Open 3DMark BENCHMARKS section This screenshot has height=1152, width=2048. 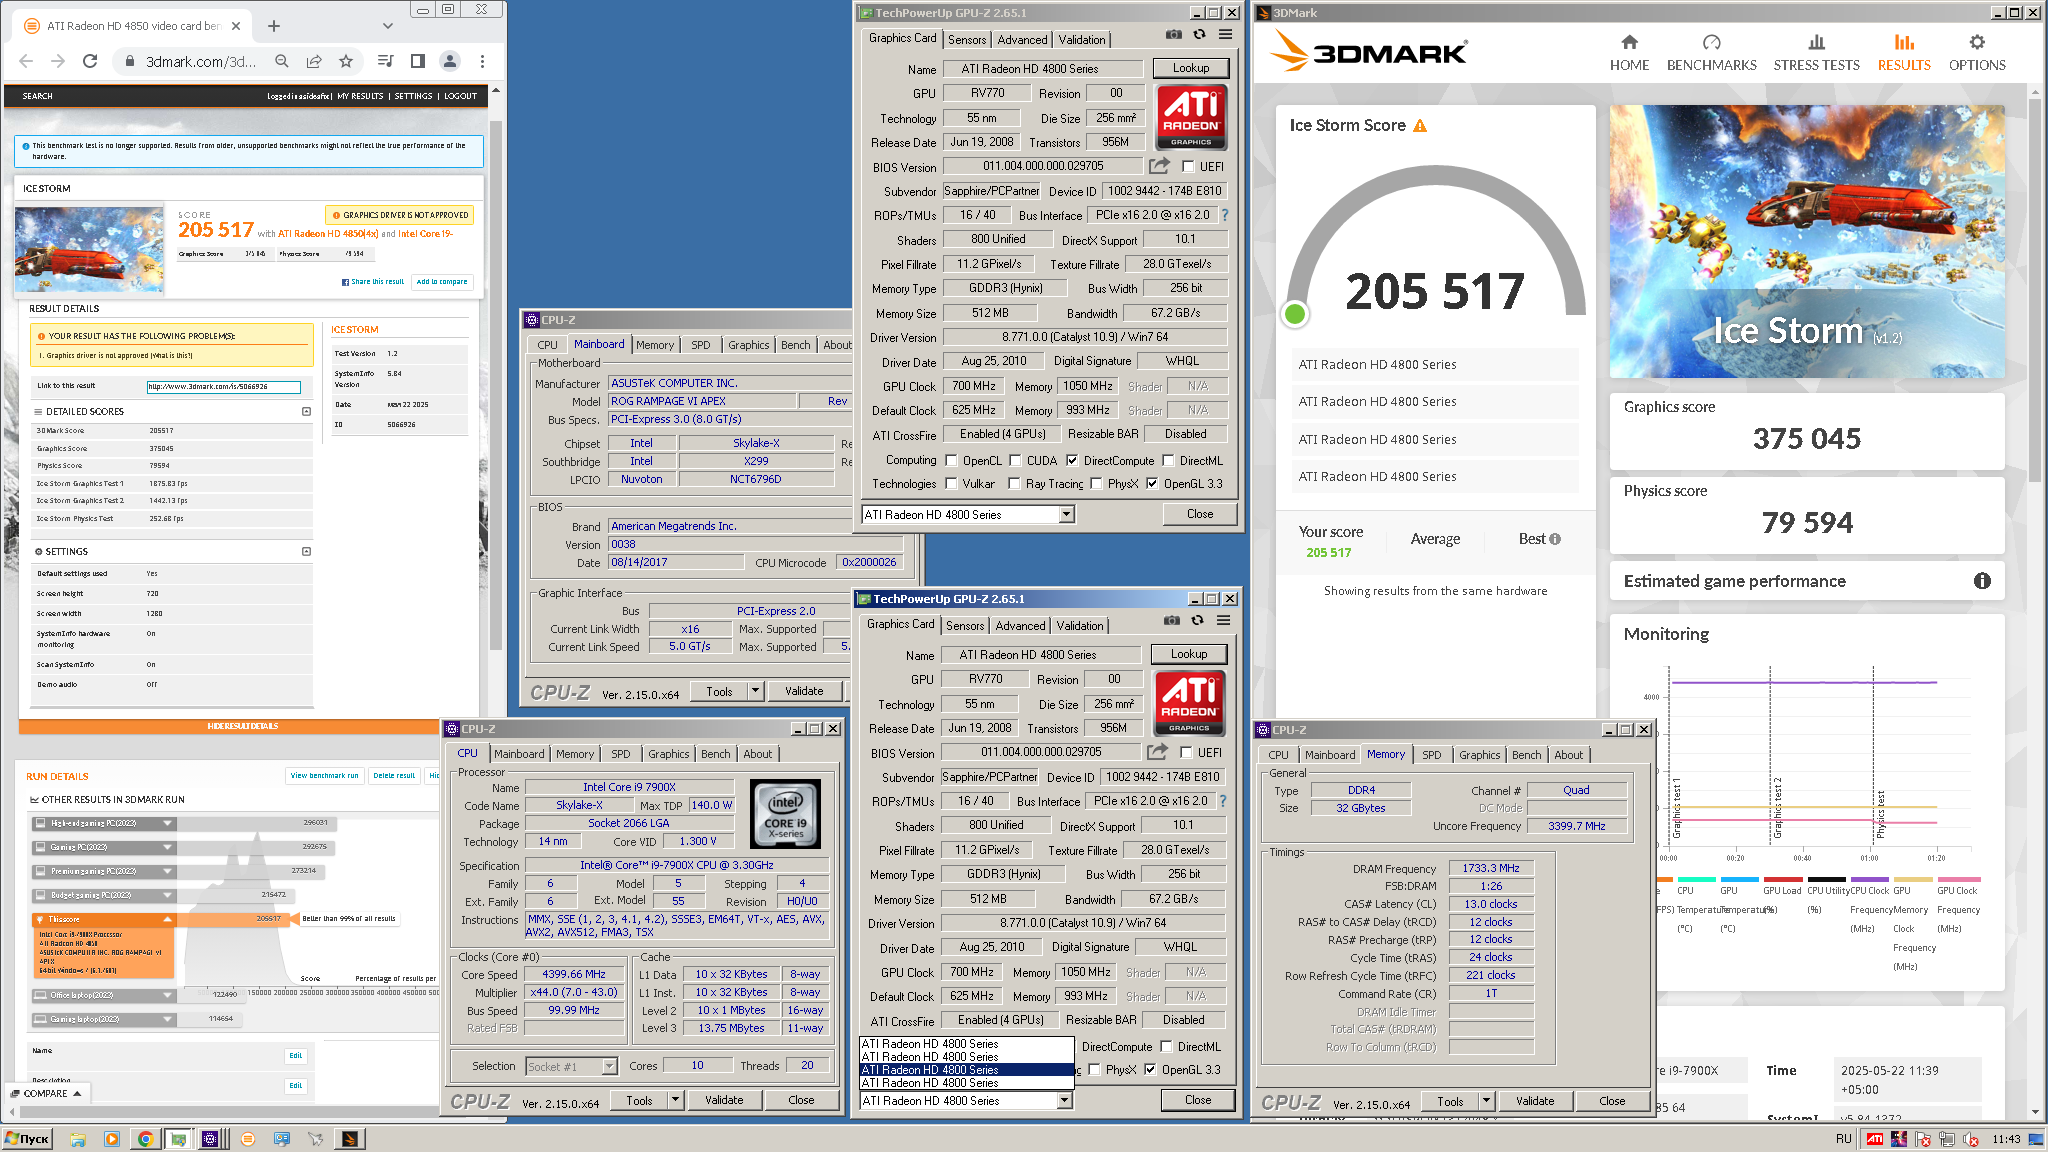(1711, 52)
